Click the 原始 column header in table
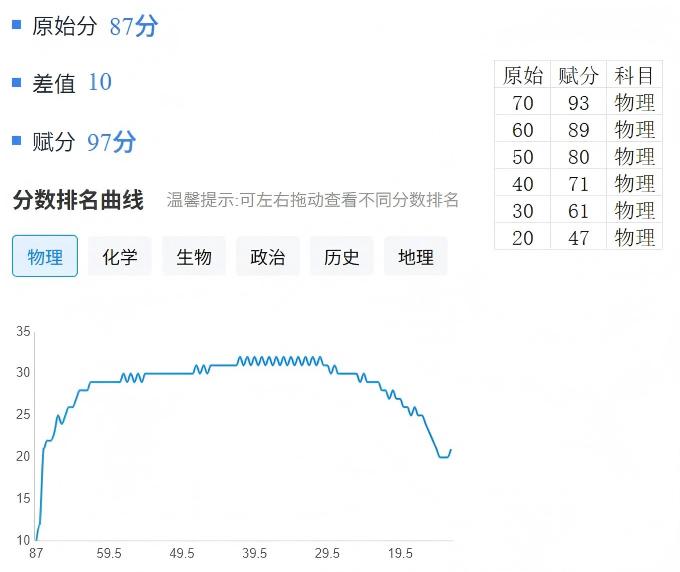Image resolution: width=680 pixels, height=572 pixels. (x=522, y=76)
